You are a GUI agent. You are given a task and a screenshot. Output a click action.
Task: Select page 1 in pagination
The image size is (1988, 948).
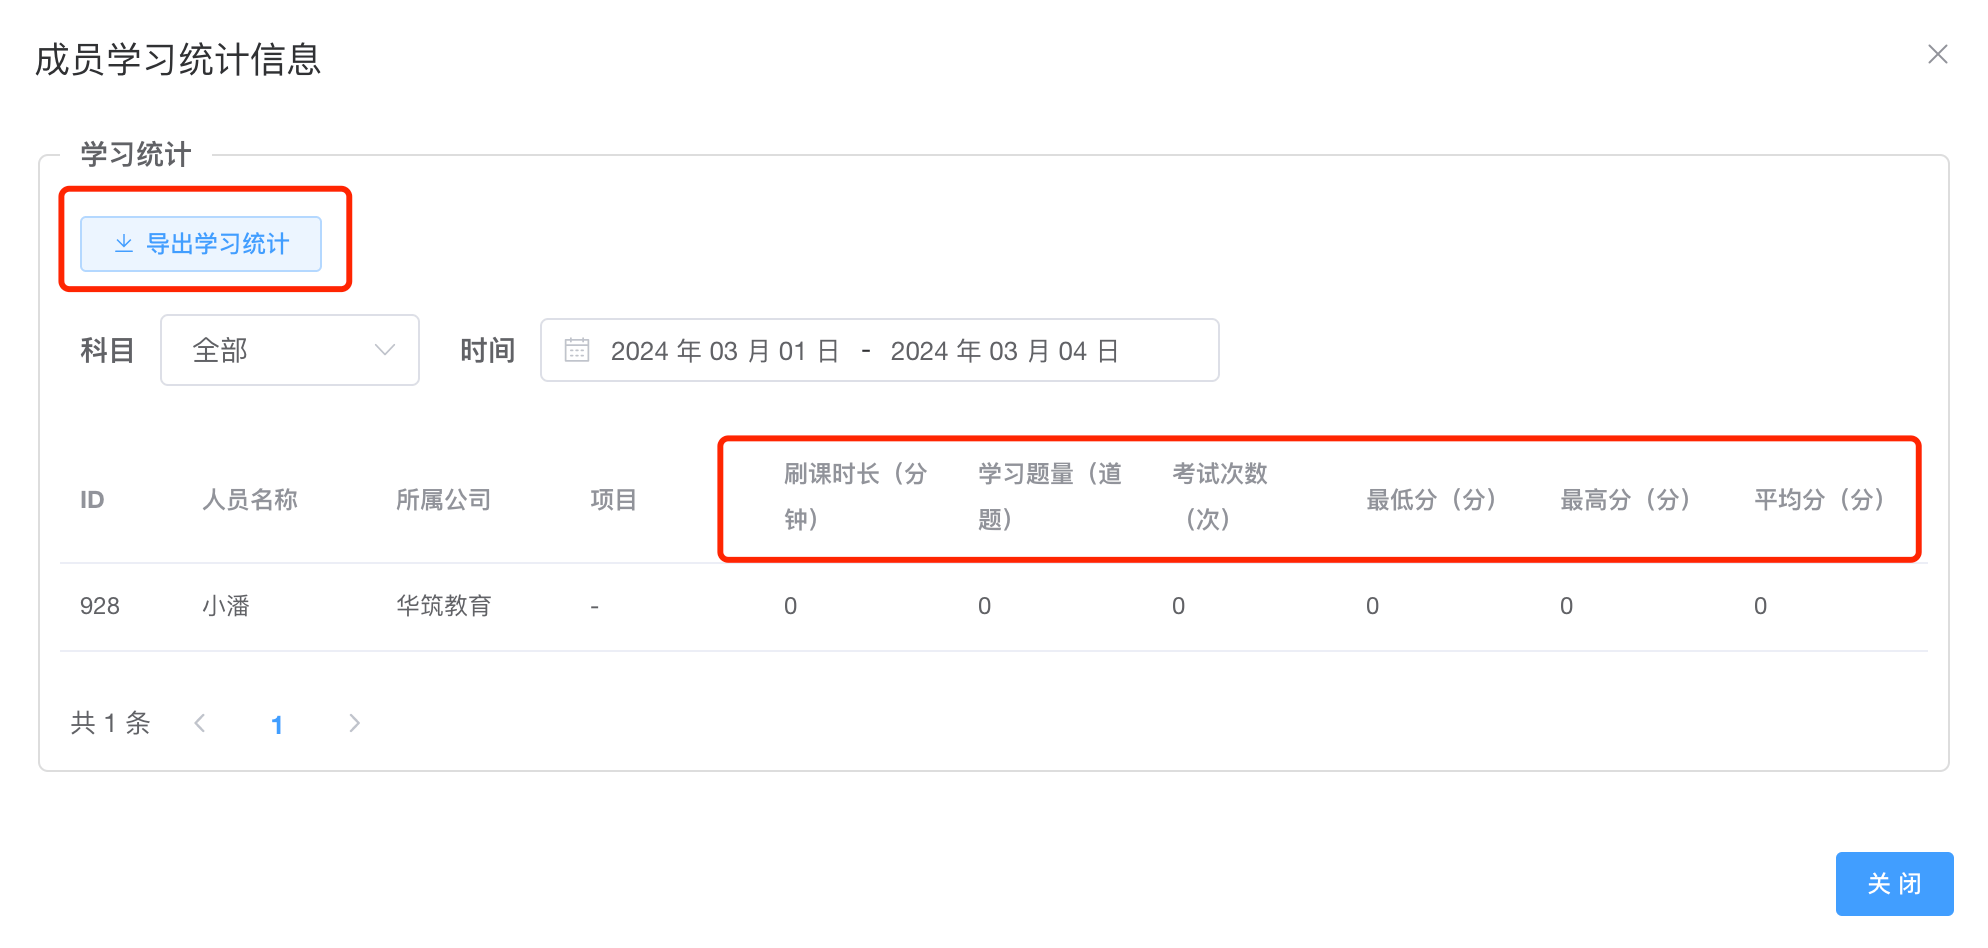277,724
